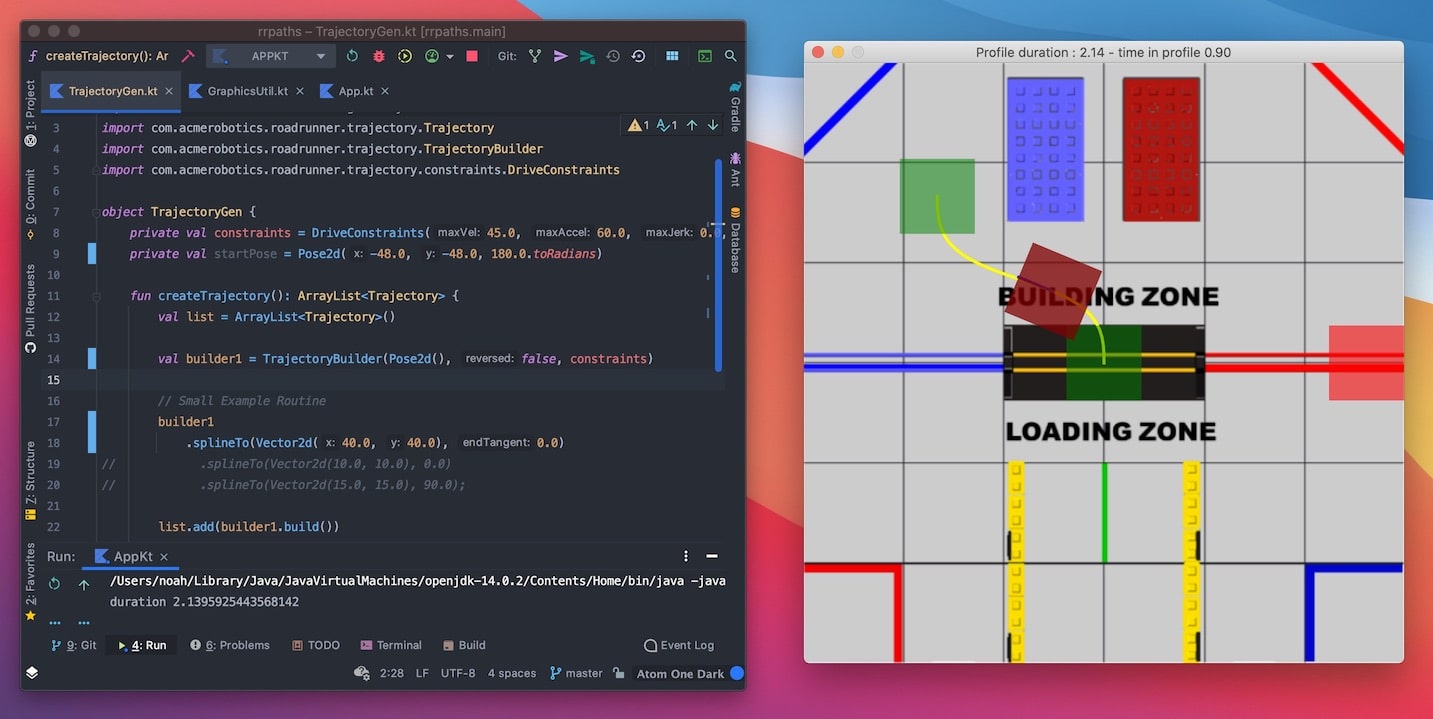
Task: Open the Event Log
Action: click(679, 645)
